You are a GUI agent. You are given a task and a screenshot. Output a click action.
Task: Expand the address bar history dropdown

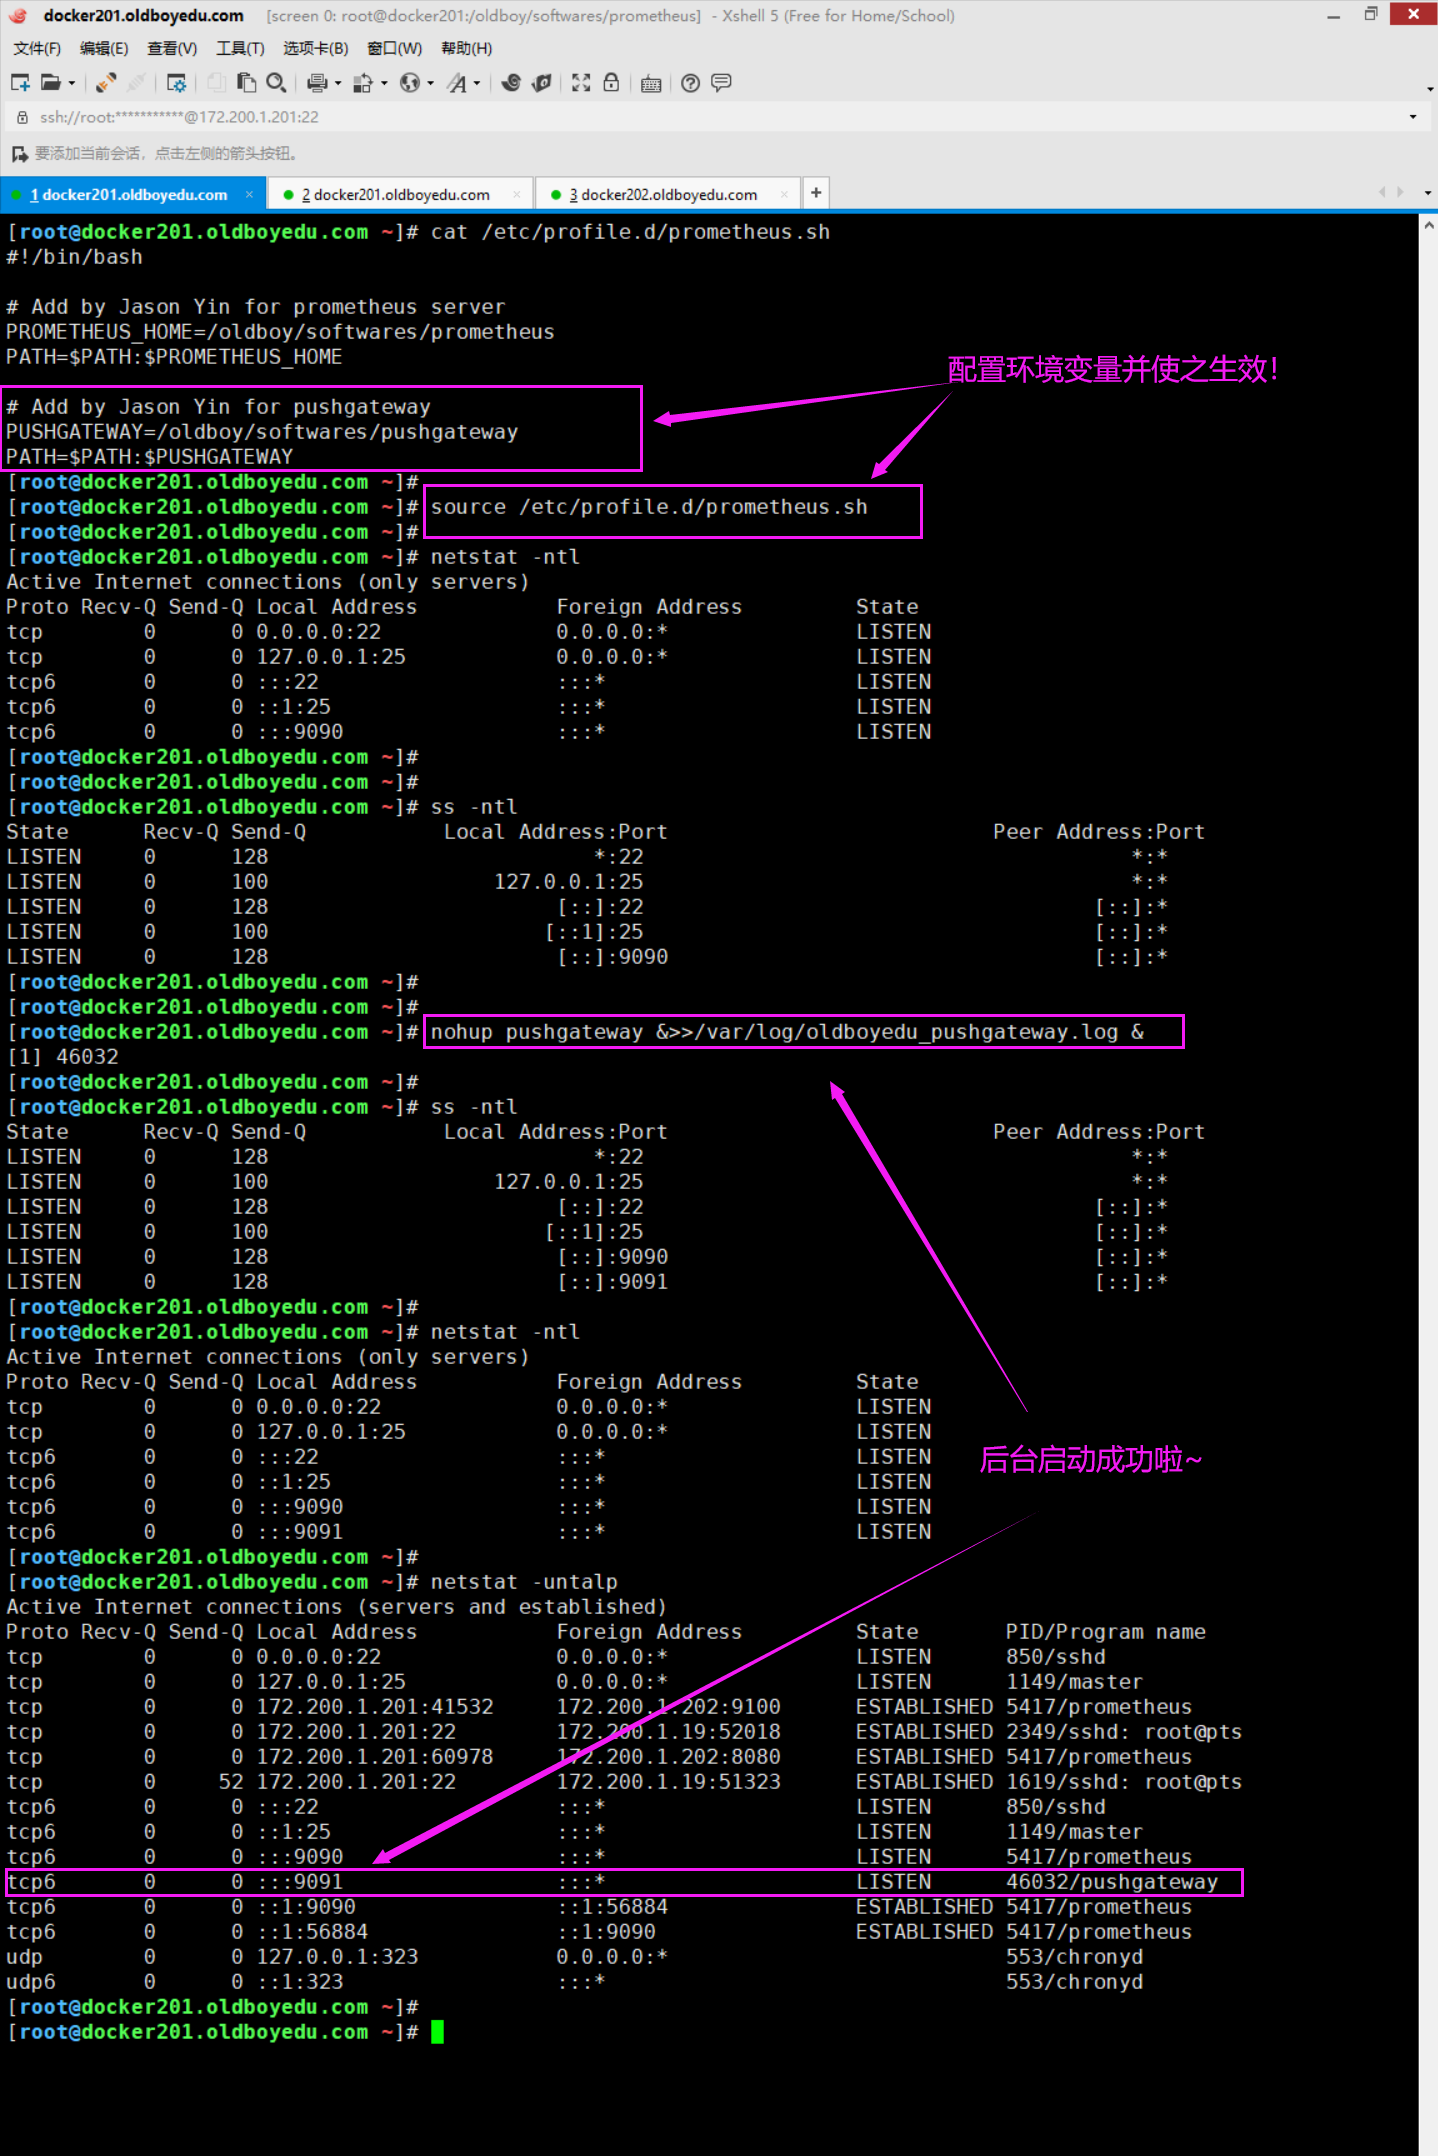pos(1413,117)
